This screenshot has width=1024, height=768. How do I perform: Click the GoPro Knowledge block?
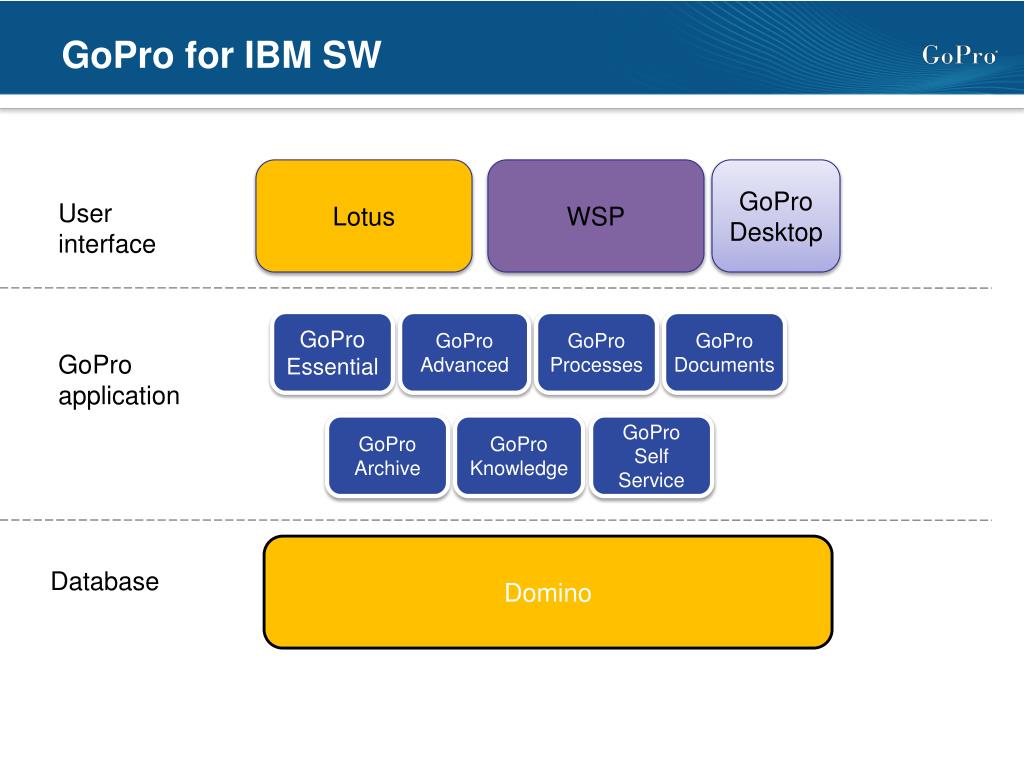click(x=519, y=456)
